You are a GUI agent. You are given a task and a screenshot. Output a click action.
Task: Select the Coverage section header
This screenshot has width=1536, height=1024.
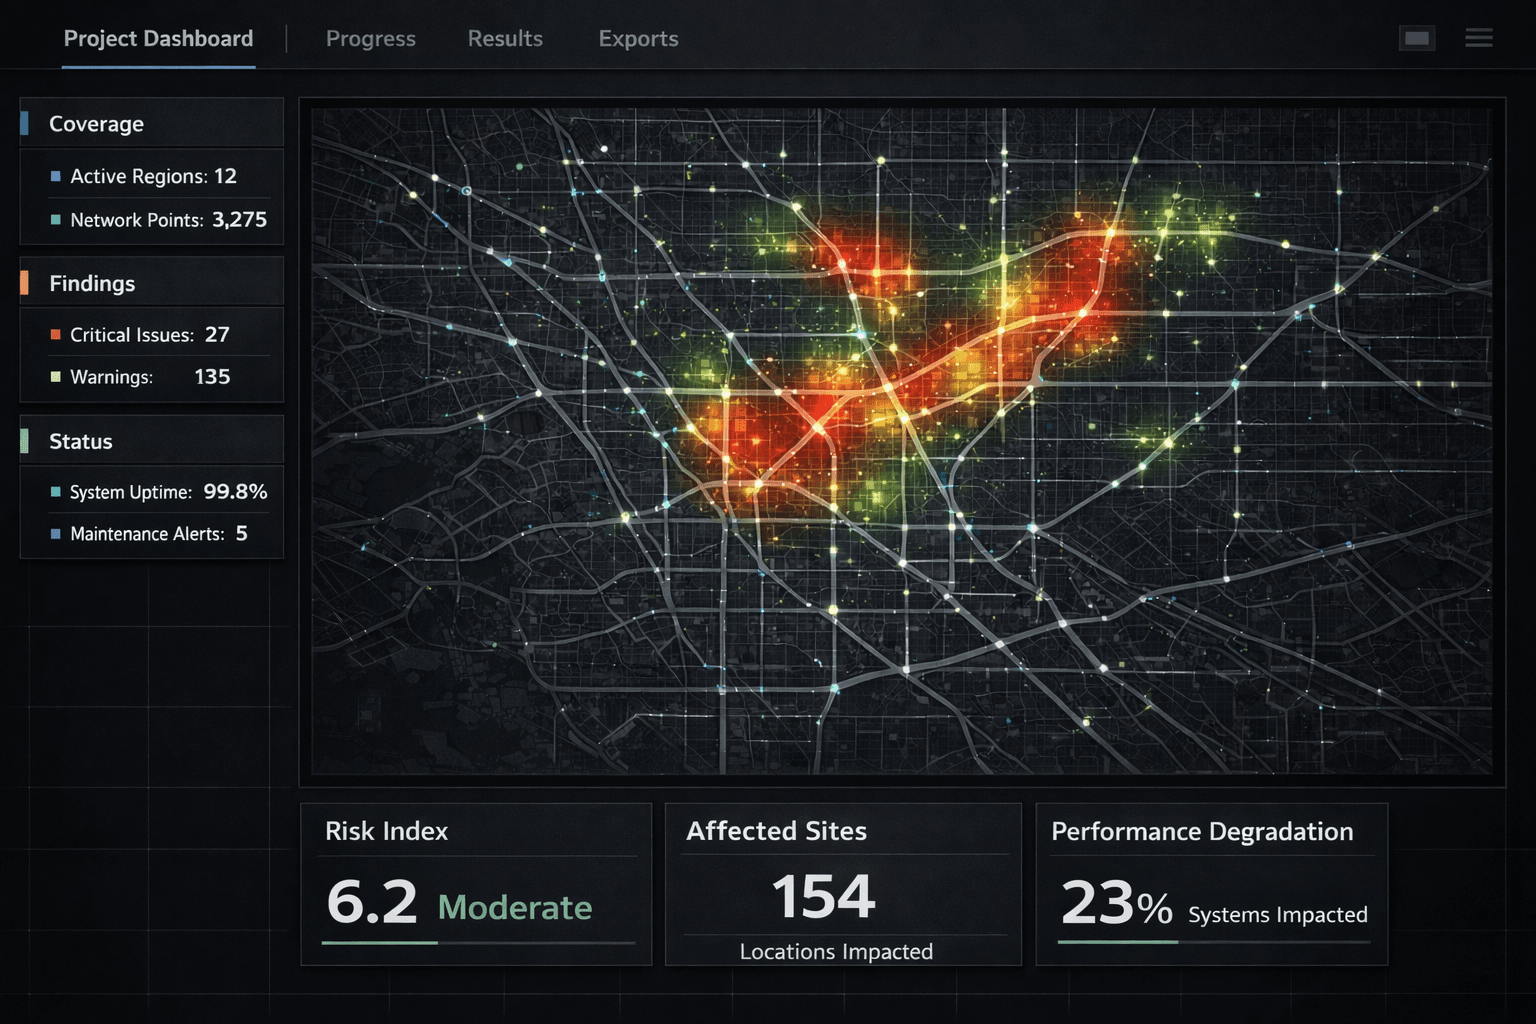click(x=152, y=123)
